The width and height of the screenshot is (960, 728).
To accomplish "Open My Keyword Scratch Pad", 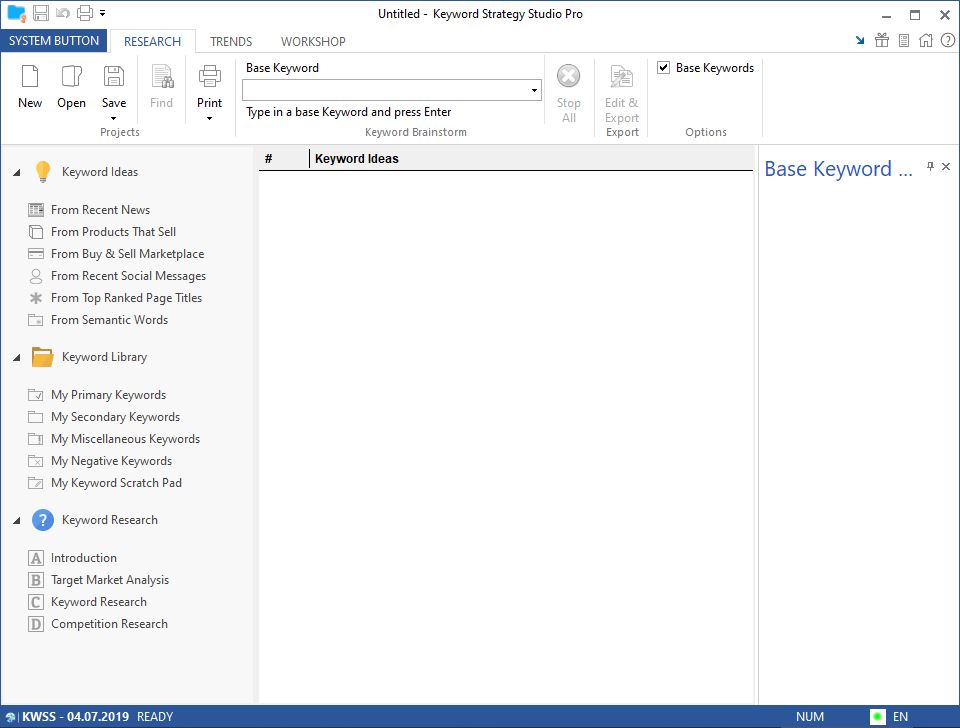I will [x=116, y=483].
